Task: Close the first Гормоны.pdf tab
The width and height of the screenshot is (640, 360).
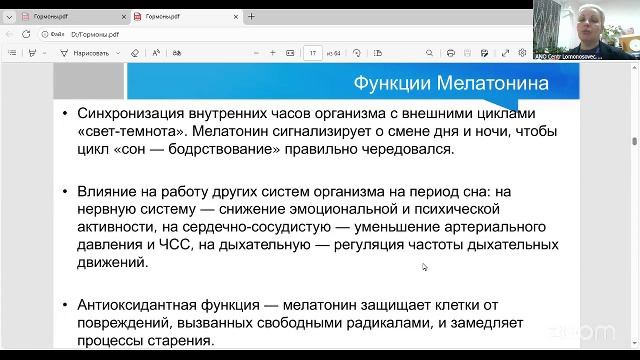Action: point(124,17)
